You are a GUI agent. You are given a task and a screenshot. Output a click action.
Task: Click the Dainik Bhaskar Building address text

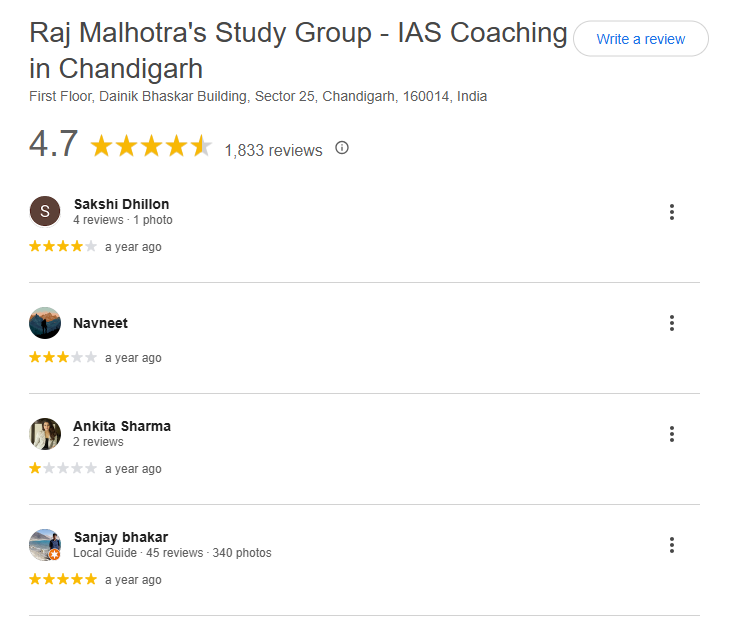[258, 97]
